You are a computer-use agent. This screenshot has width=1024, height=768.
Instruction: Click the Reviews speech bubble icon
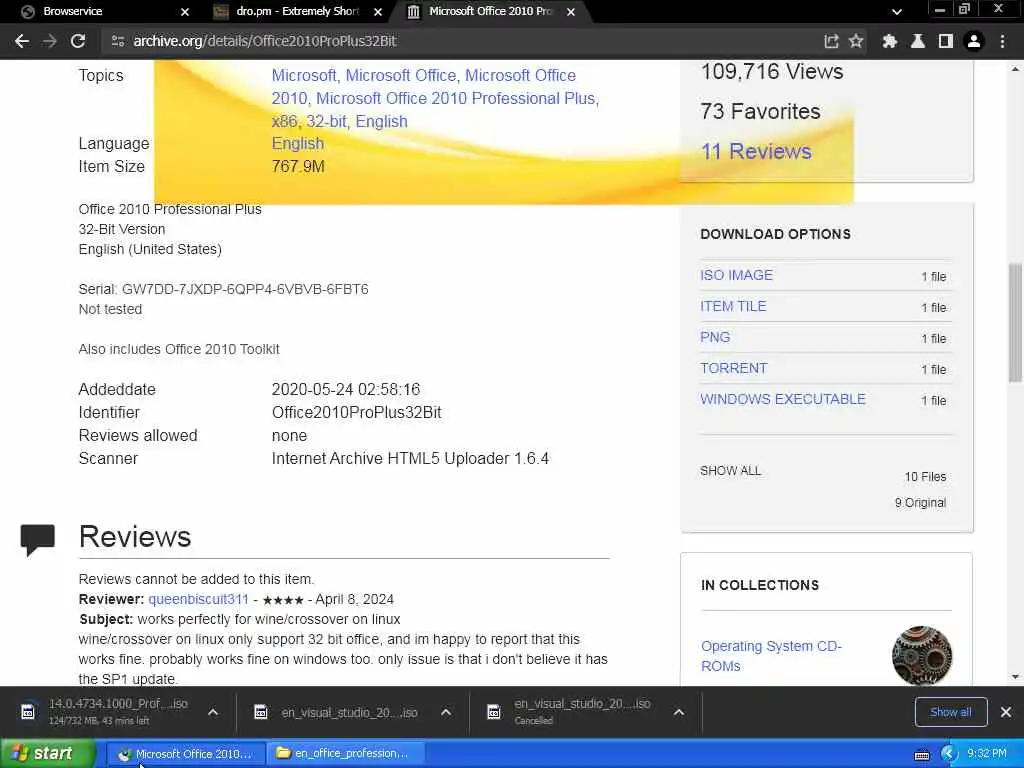pyautogui.click(x=37, y=539)
